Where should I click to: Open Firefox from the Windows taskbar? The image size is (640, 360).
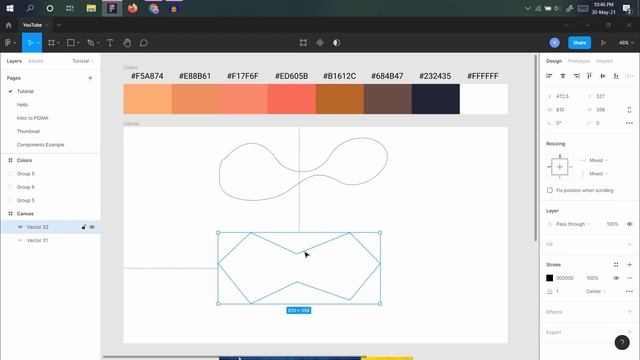133,8
